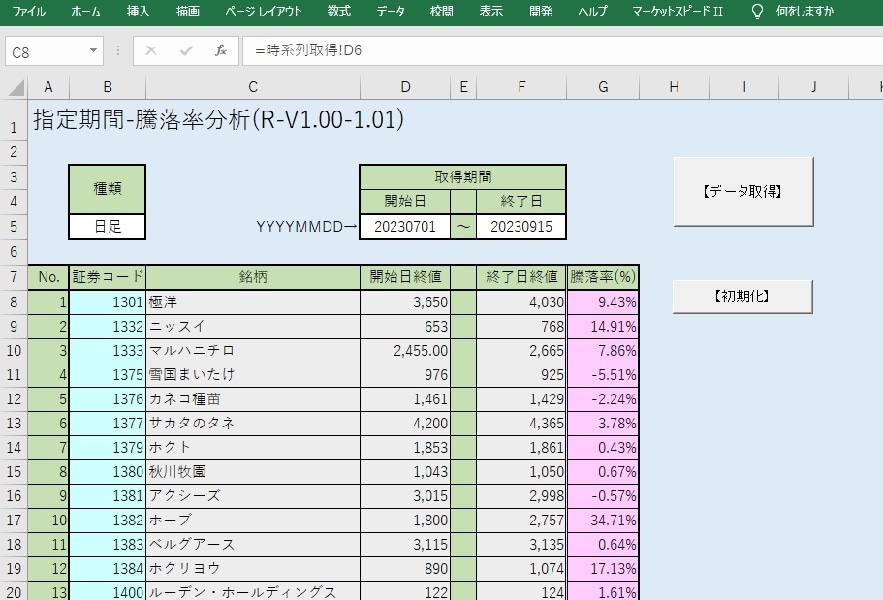Screen dimensions: 883x600
Task: Switch to ページレイアウト tab
Action: [x=263, y=11]
